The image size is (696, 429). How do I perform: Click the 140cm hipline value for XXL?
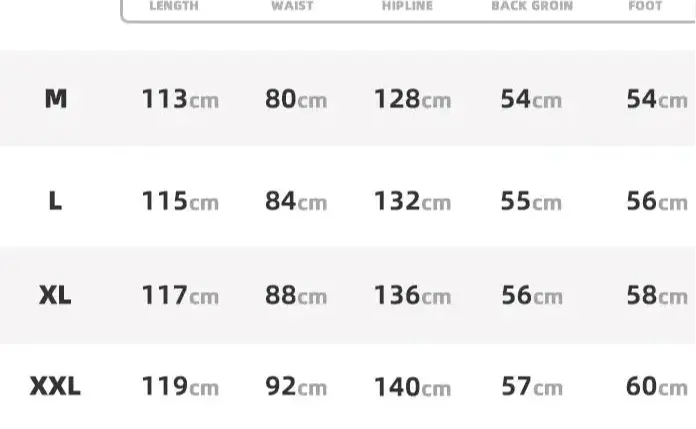click(x=412, y=386)
